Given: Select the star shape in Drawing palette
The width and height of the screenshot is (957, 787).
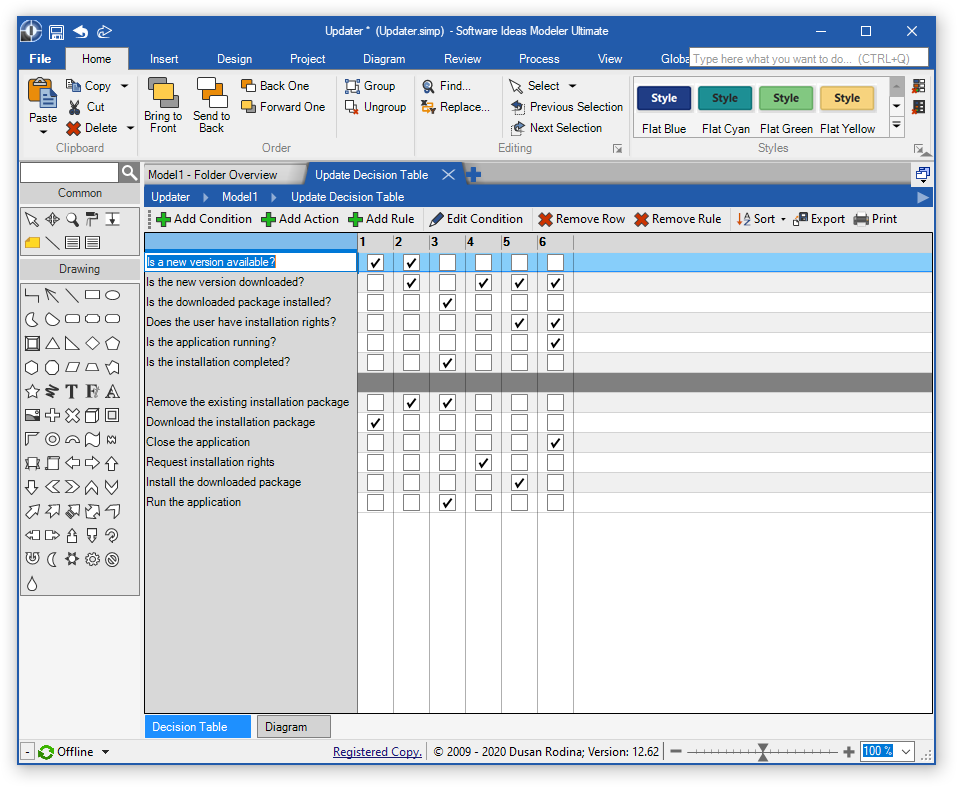Looking at the screenshot, I should click(32, 392).
